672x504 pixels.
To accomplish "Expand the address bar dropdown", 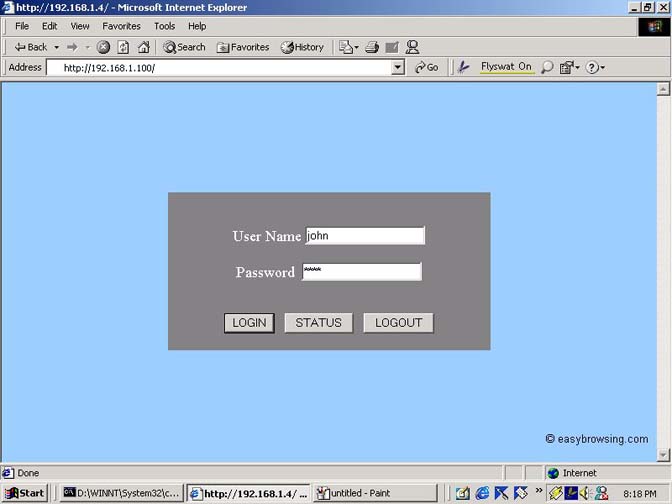I will click(398, 67).
